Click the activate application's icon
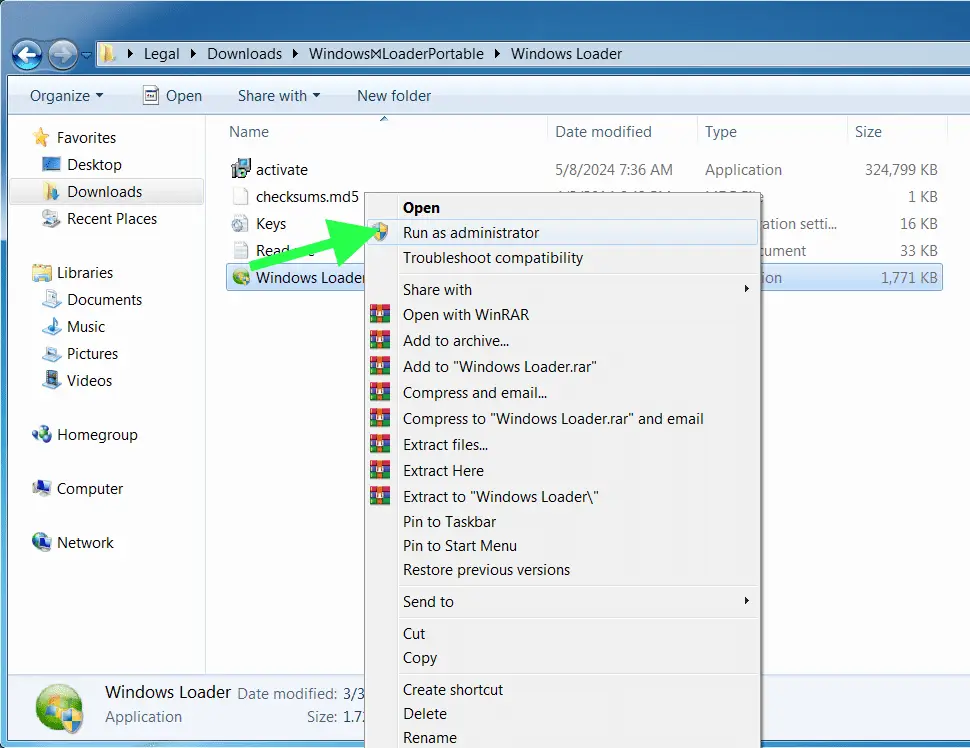 click(x=238, y=169)
